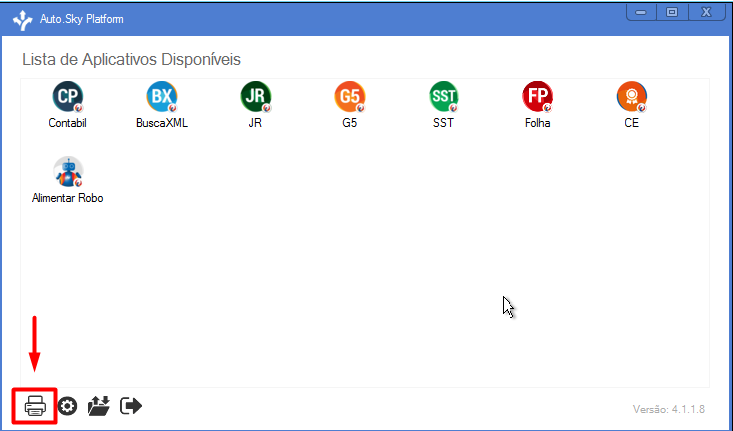Maximize the Auto.Sky Platform window
This screenshot has width=733, height=431.
pyautogui.click(x=672, y=13)
